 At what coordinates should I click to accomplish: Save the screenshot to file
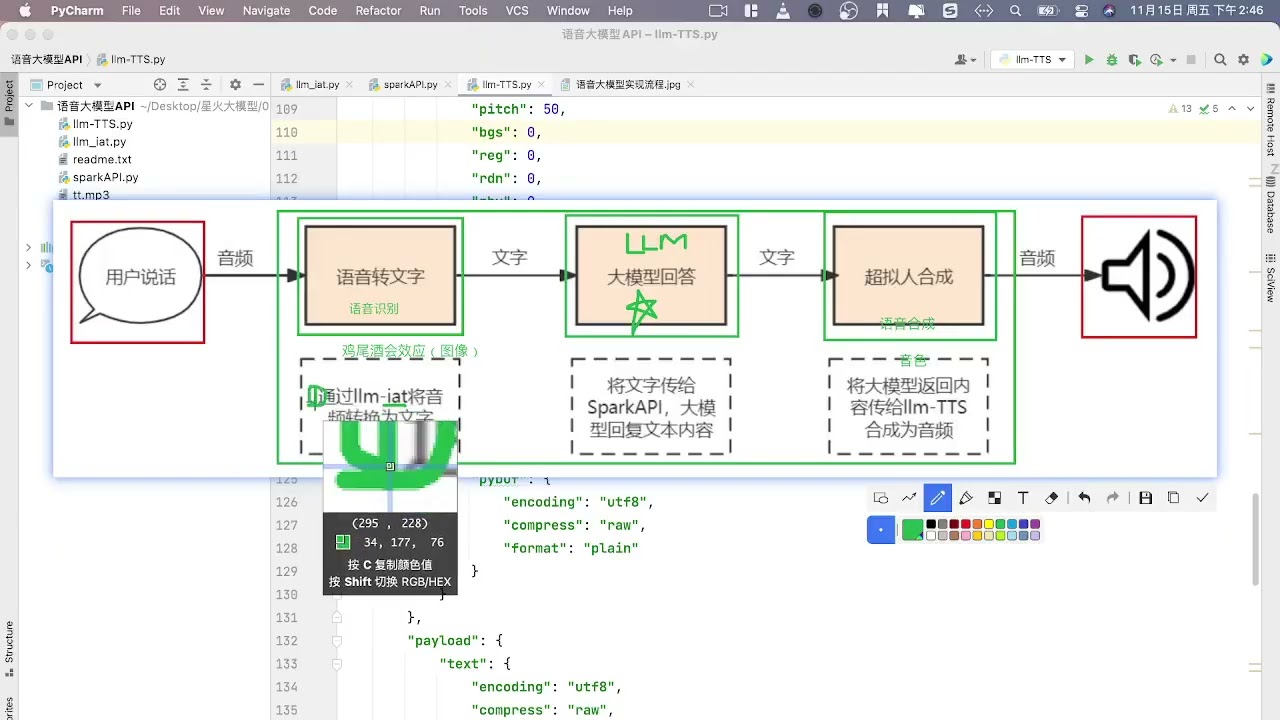(x=1146, y=498)
